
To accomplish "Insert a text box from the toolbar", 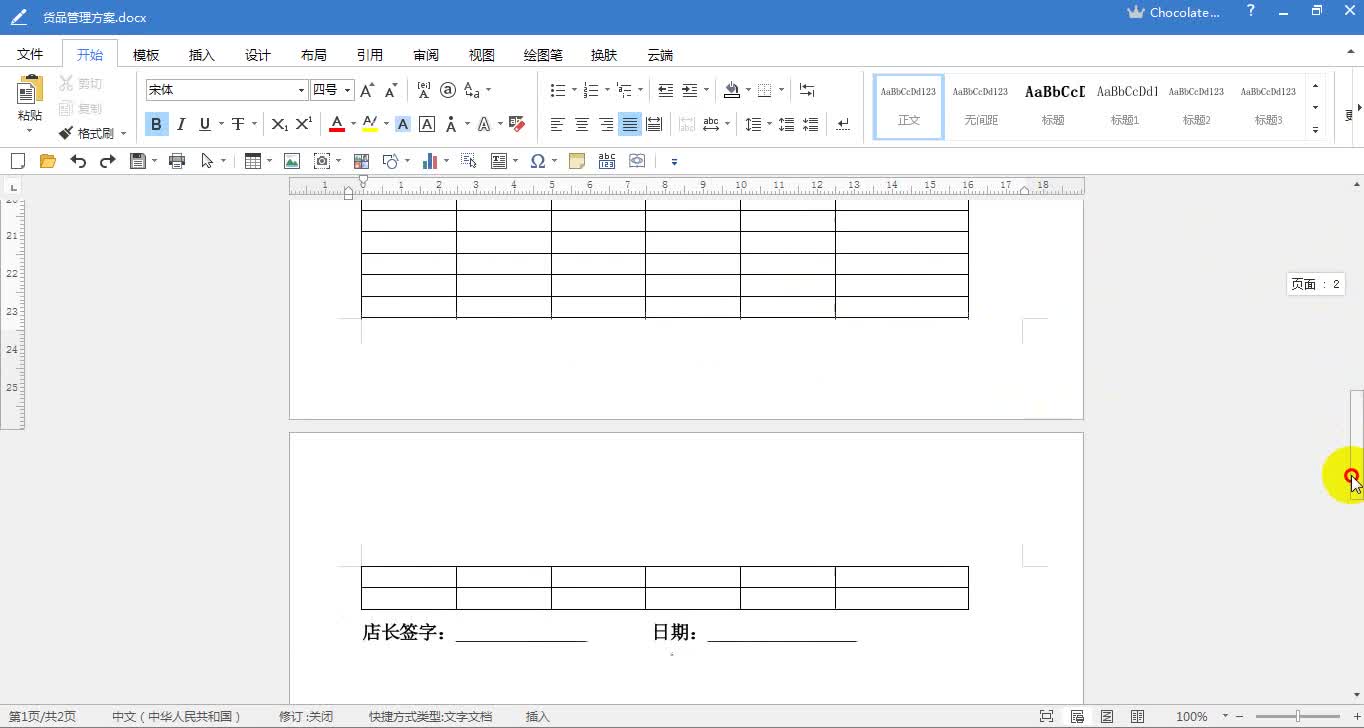I will point(498,160).
